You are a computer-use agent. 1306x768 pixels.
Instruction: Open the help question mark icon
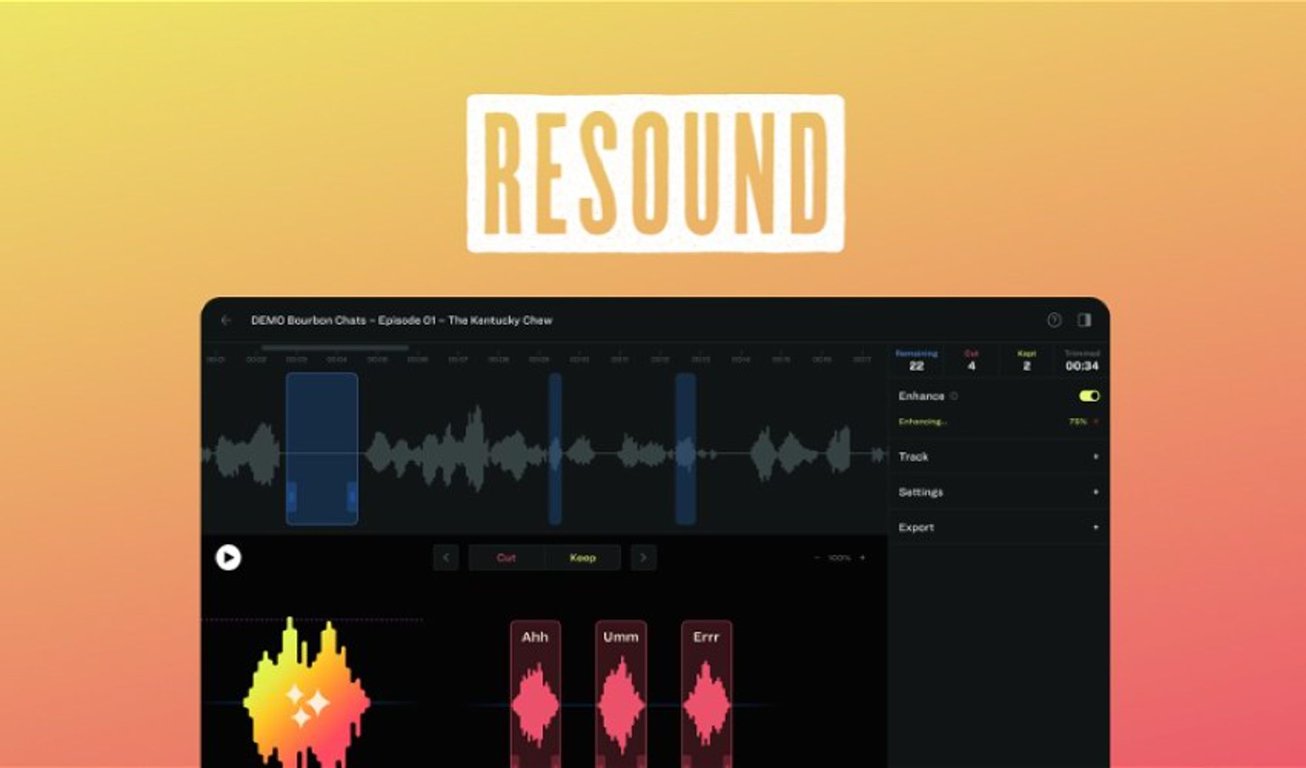(x=1054, y=320)
